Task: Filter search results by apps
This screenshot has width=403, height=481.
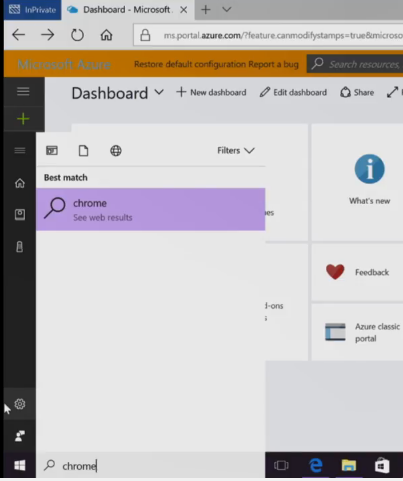Action: (x=52, y=151)
